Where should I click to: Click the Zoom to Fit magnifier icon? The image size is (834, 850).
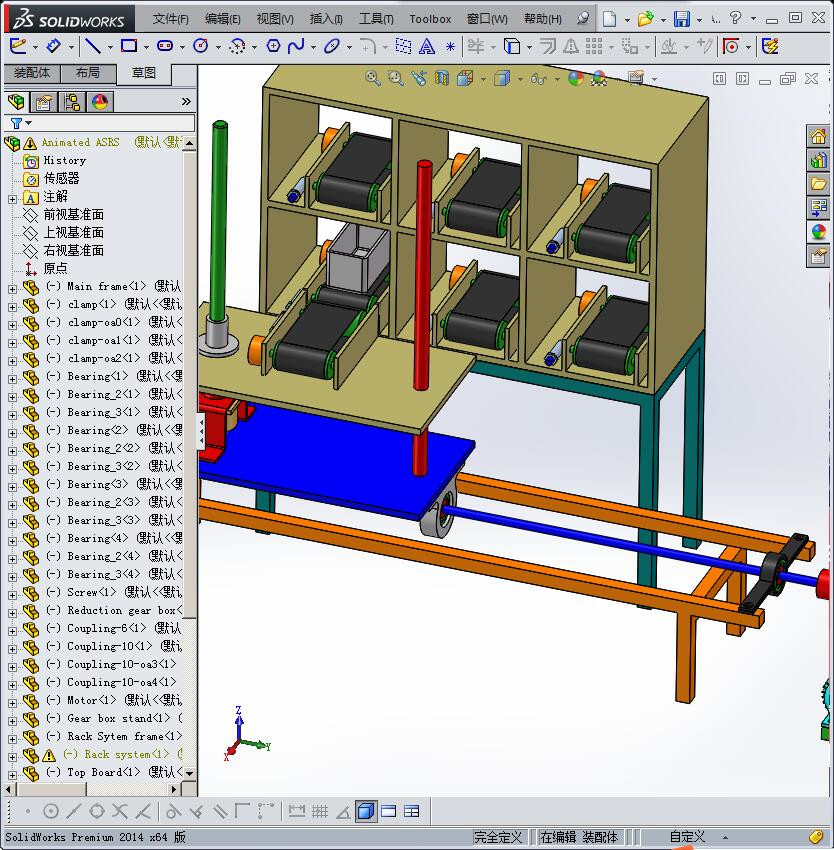(373, 78)
